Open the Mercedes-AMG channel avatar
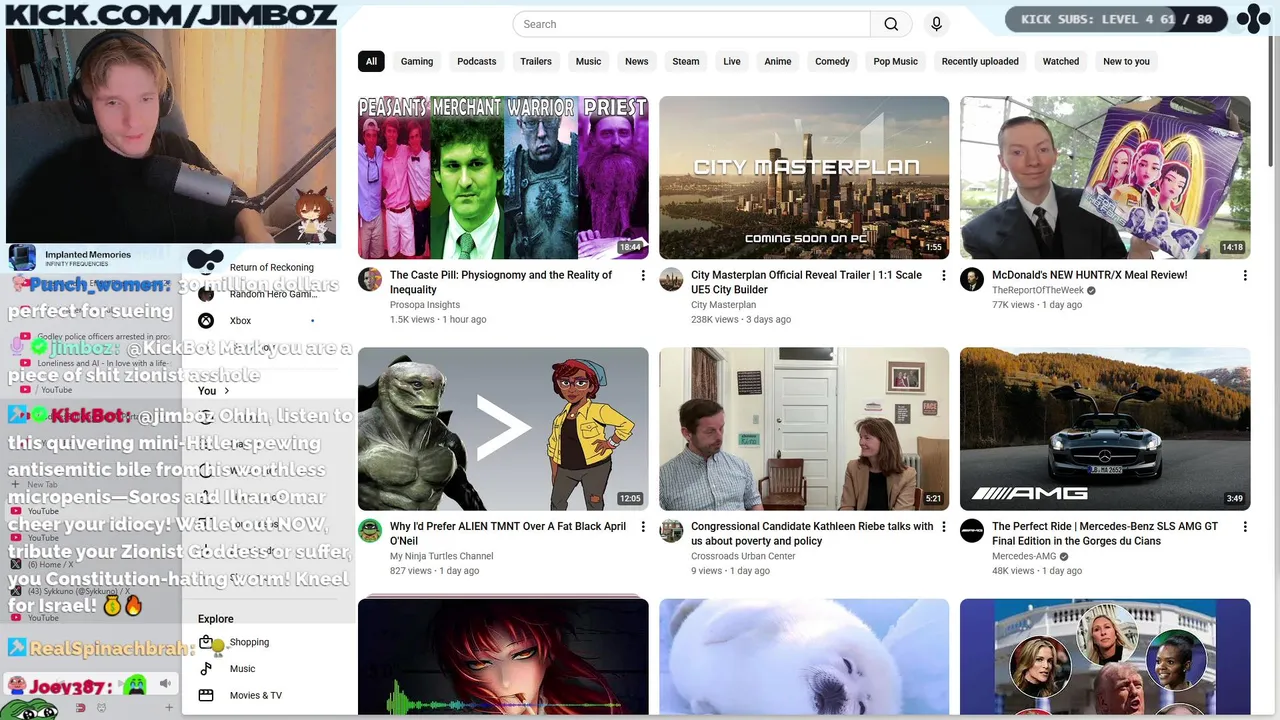 pyautogui.click(x=972, y=530)
